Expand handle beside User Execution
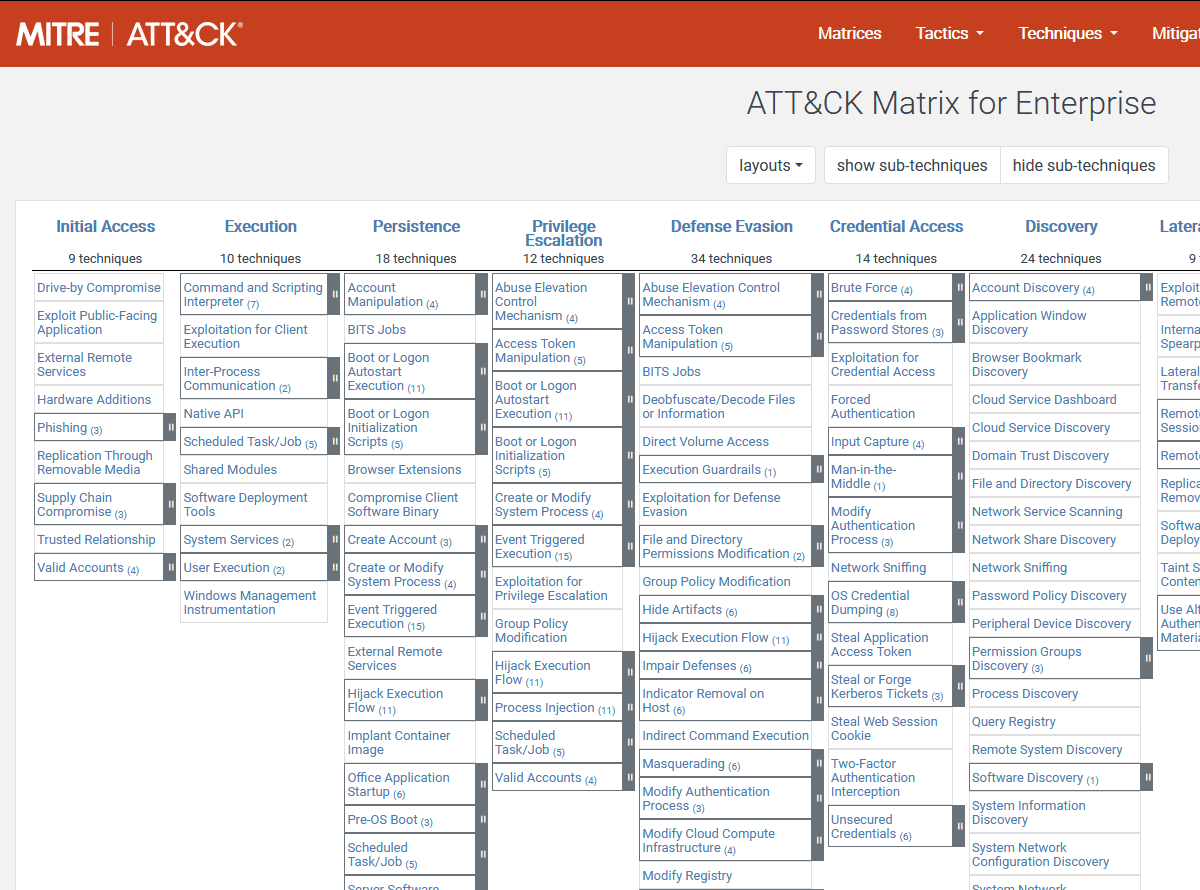 click(334, 567)
